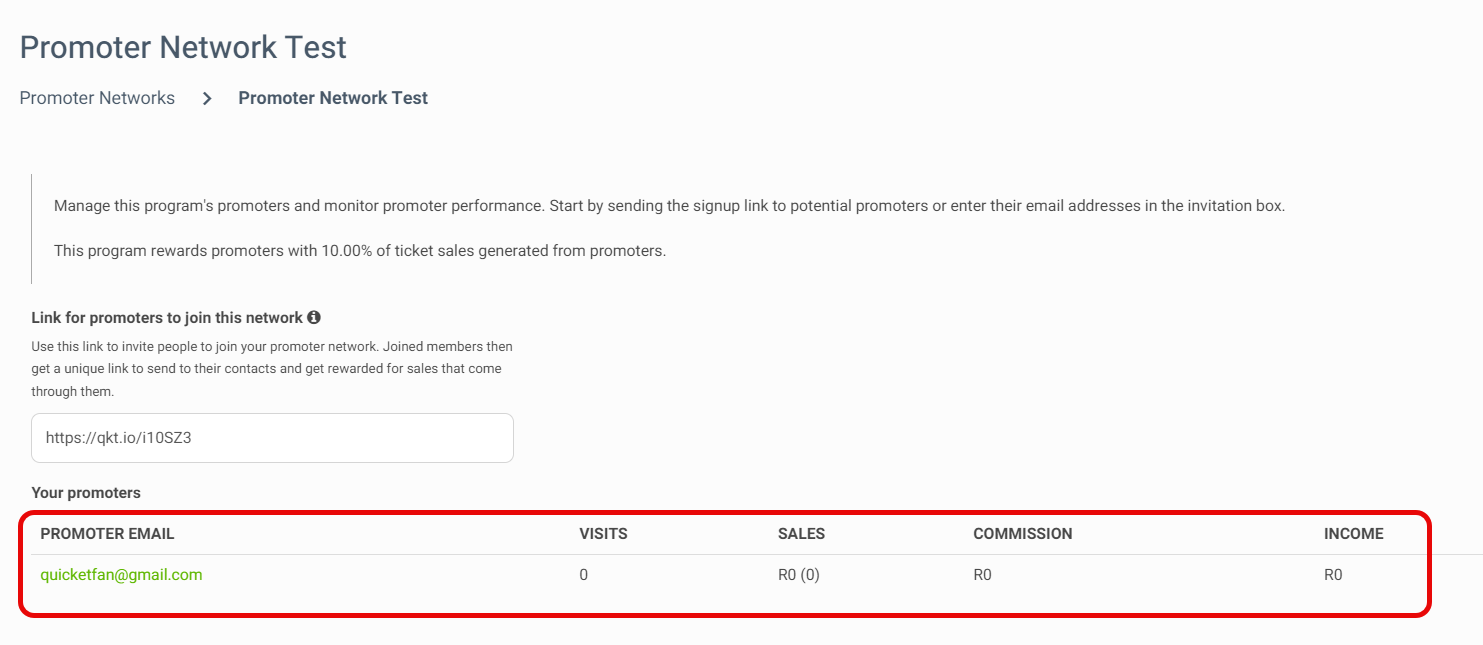Go back to Promoter Networks breadcrumb
Image resolution: width=1483 pixels, height=645 pixels.
click(97, 98)
